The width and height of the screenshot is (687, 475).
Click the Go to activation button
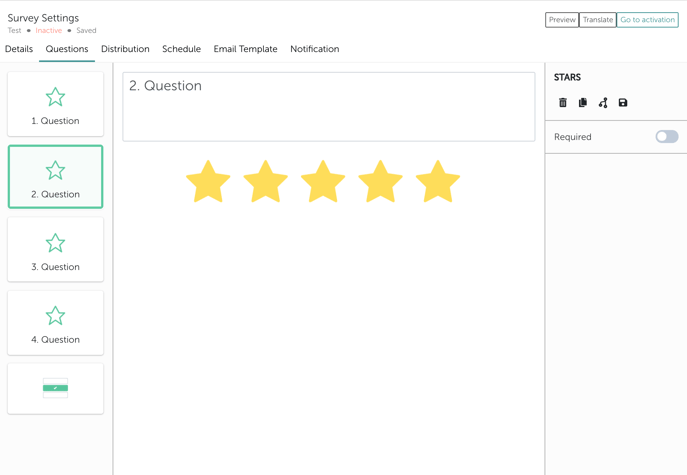pos(648,20)
